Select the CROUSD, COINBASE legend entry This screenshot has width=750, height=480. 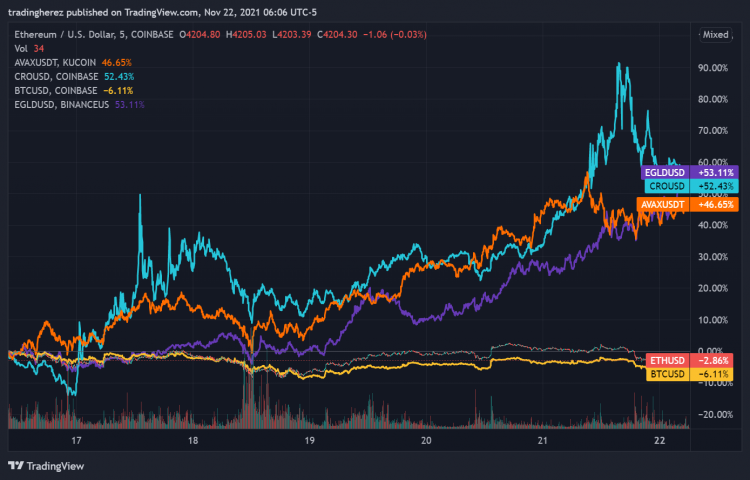55,76
